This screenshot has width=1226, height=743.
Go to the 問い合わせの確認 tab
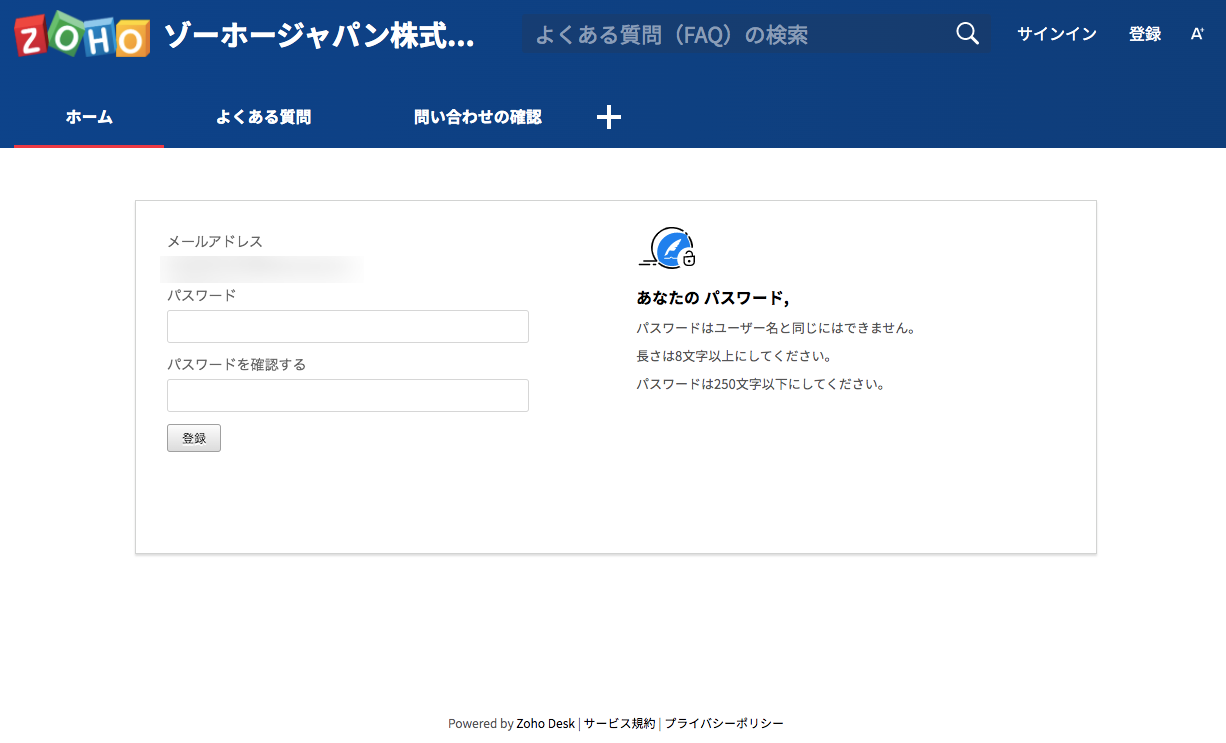coord(477,118)
